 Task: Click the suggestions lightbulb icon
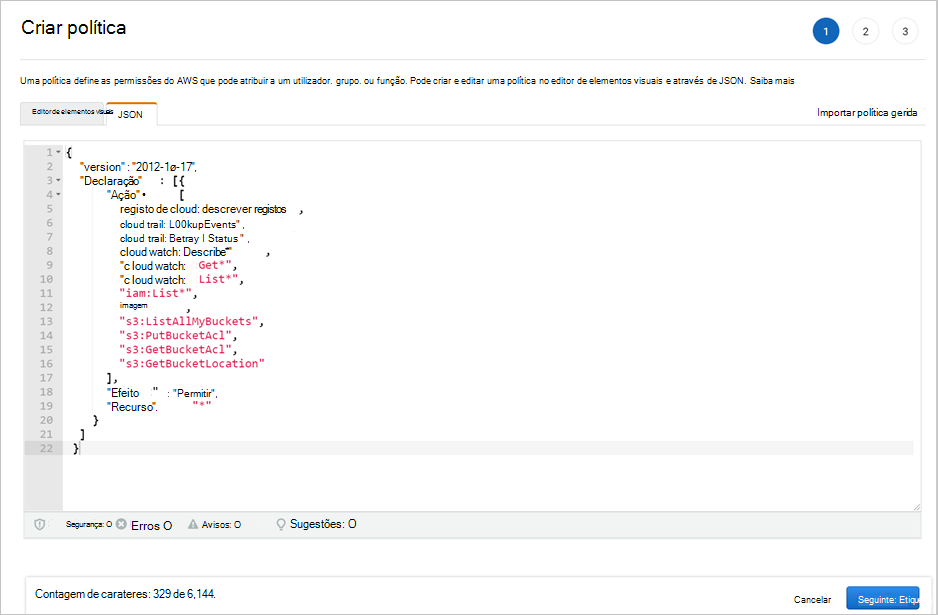(281, 524)
